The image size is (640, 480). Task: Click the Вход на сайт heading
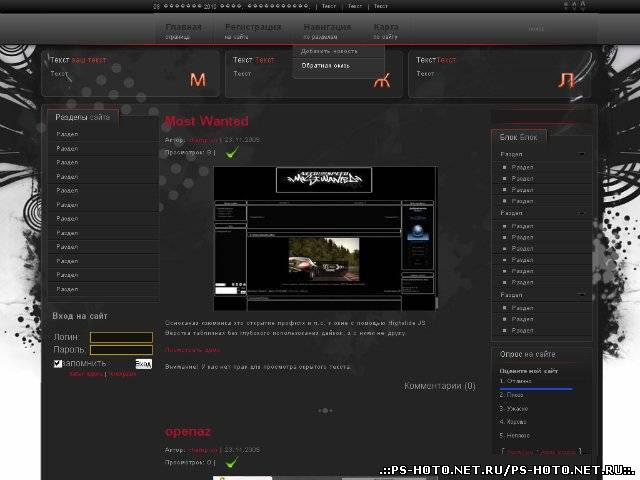(80, 316)
